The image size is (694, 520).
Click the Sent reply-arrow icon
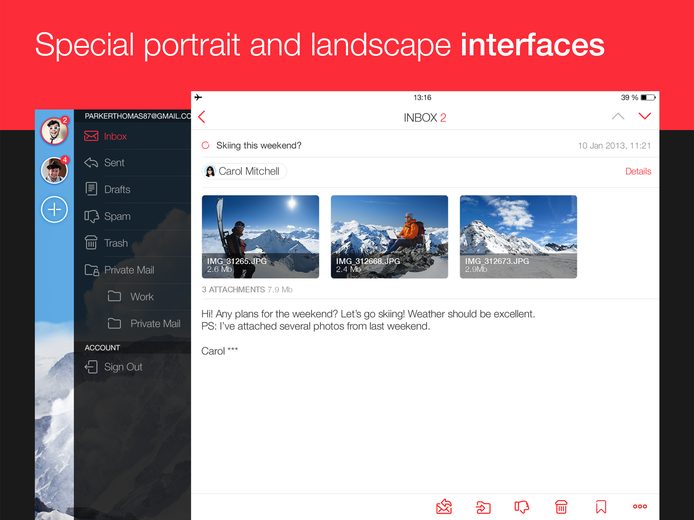(x=91, y=162)
